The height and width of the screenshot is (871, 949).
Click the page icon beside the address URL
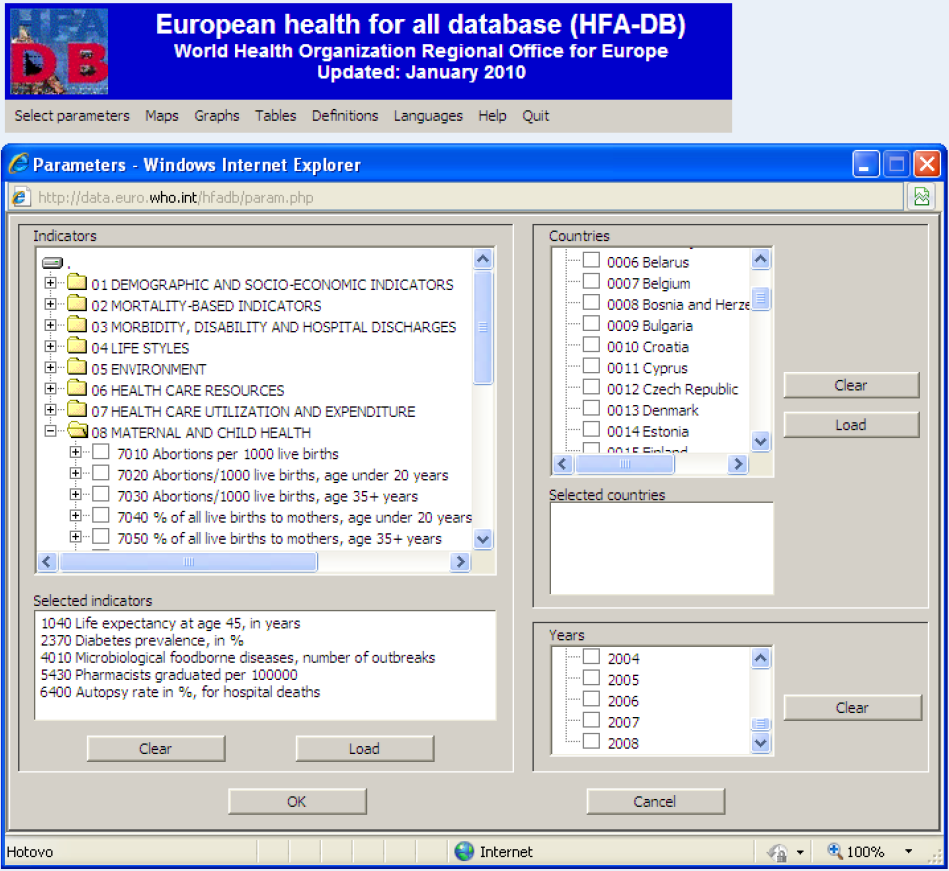coord(21,197)
